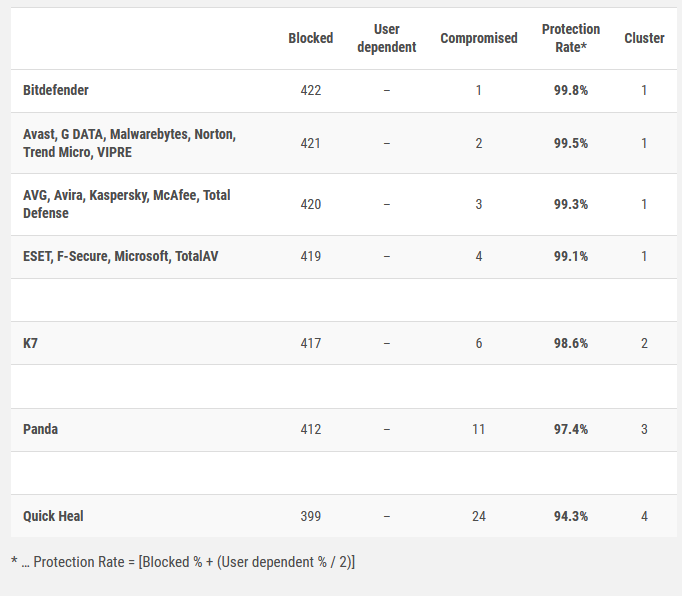Click the Quick Heal product name
The height and width of the screenshot is (596, 682).
click(53, 516)
